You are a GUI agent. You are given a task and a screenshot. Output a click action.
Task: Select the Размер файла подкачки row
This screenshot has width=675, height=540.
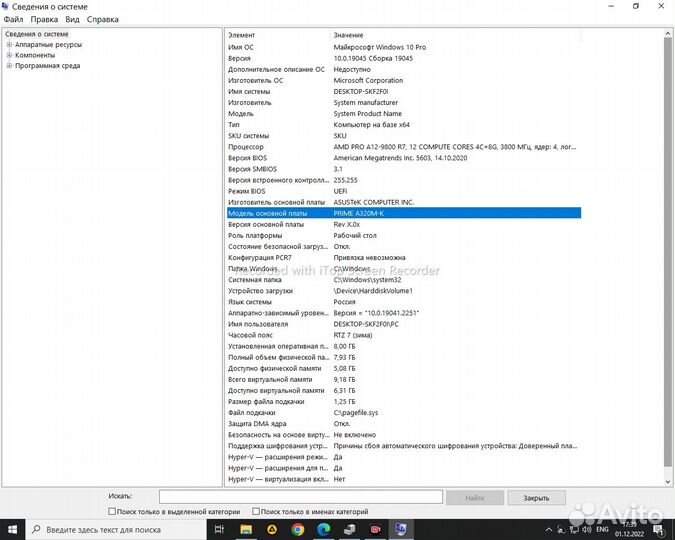tap(404, 402)
